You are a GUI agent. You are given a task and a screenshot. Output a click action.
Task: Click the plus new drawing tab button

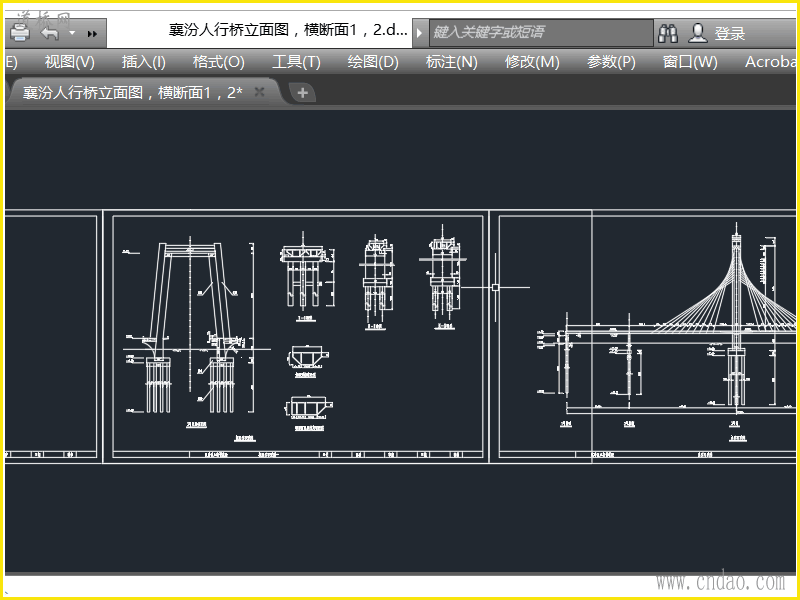point(303,93)
